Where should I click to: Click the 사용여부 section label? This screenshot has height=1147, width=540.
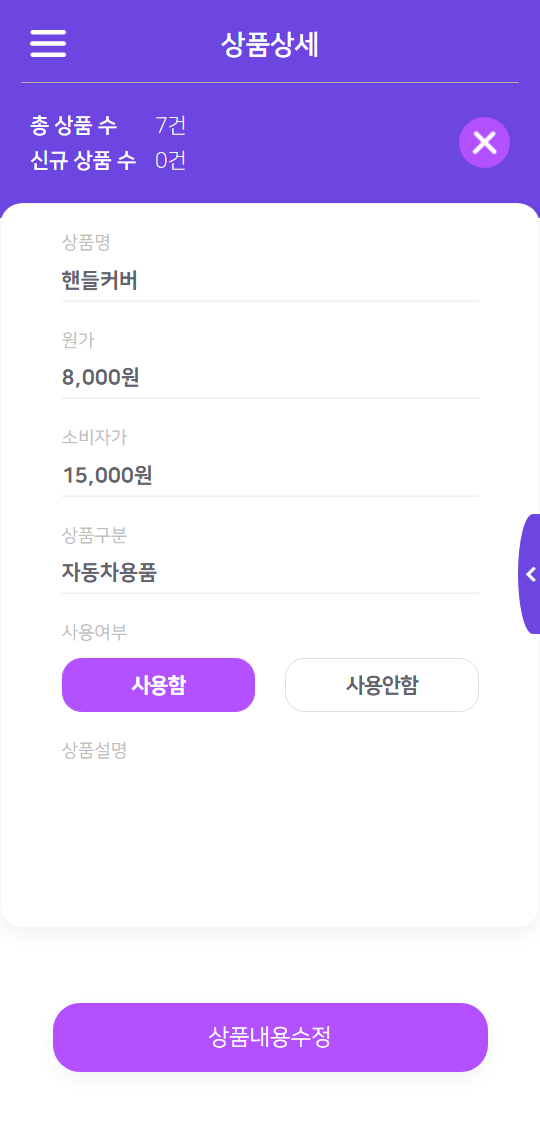pyautogui.click(x=94, y=632)
